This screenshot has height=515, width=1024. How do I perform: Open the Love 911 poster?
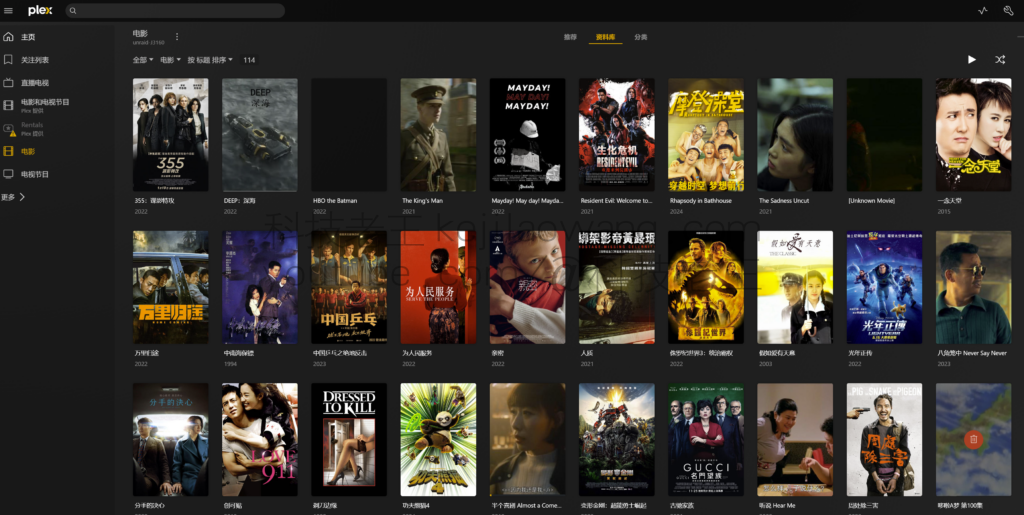[x=260, y=440]
